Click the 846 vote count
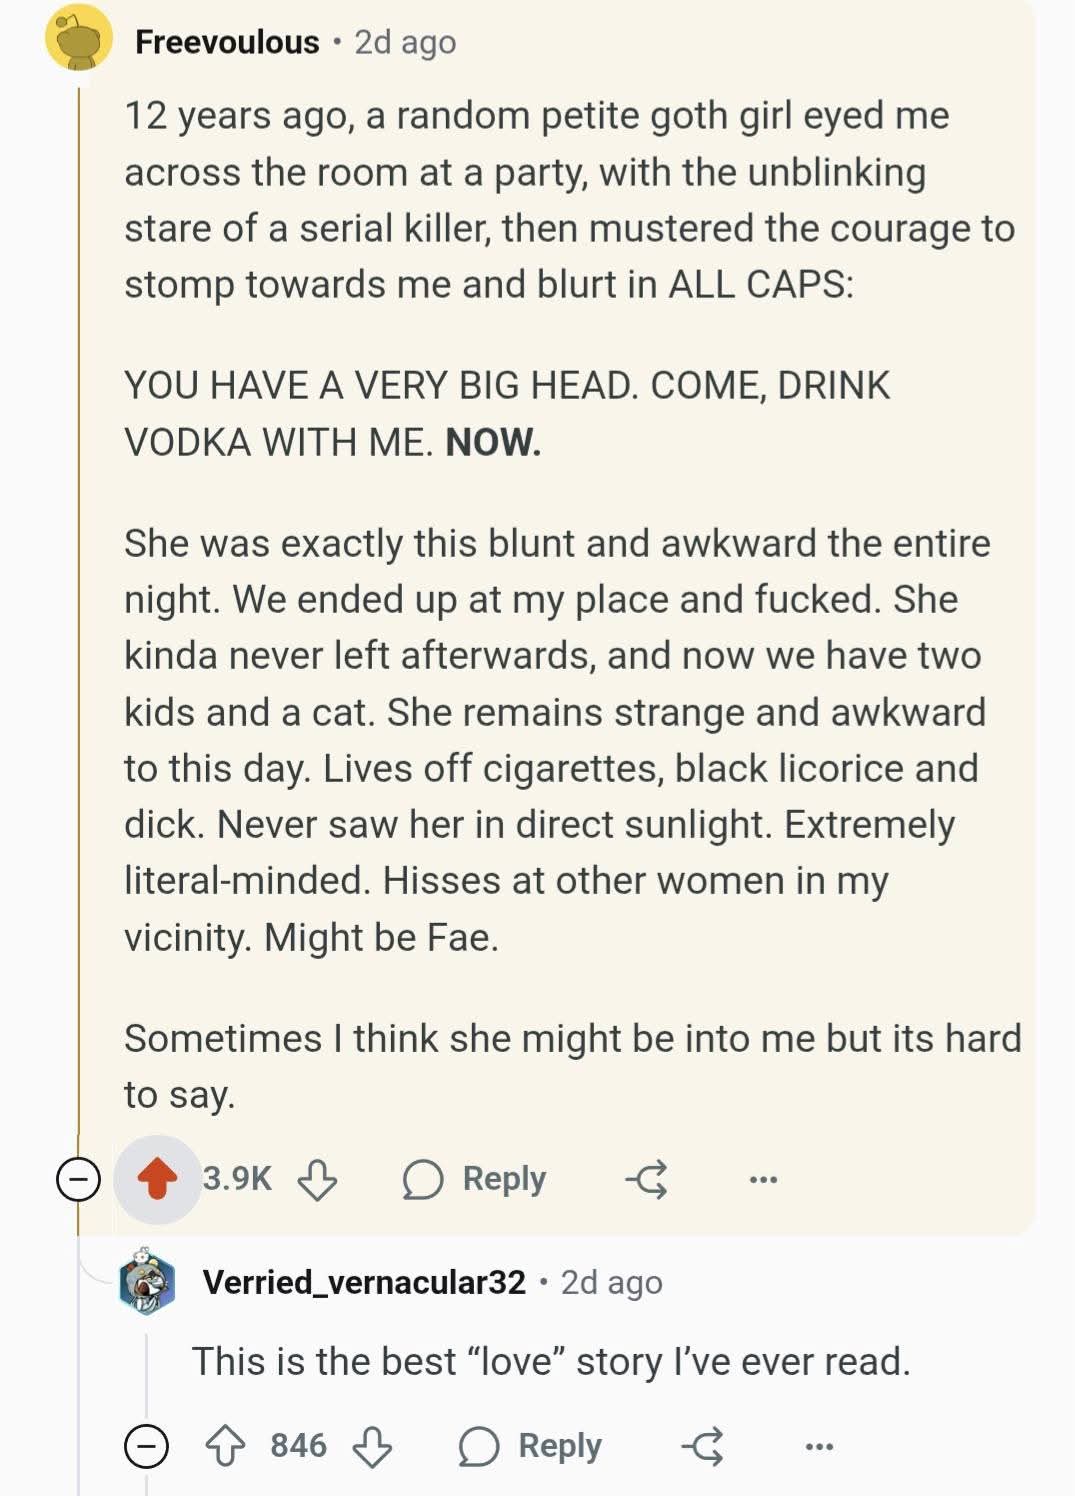This screenshot has height=1496, width=1075. [x=298, y=1446]
